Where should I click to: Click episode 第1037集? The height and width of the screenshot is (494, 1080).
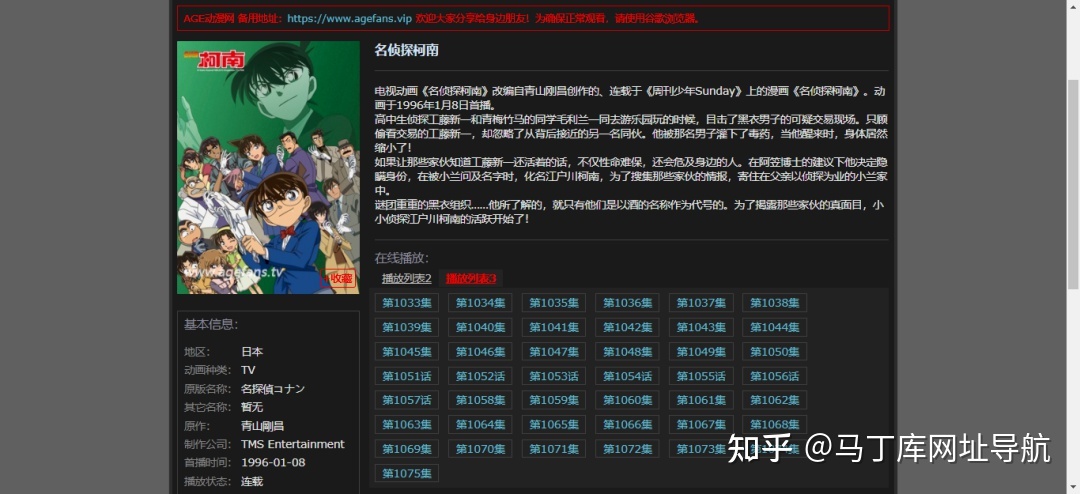pyautogui.click(x=701, y=303)
